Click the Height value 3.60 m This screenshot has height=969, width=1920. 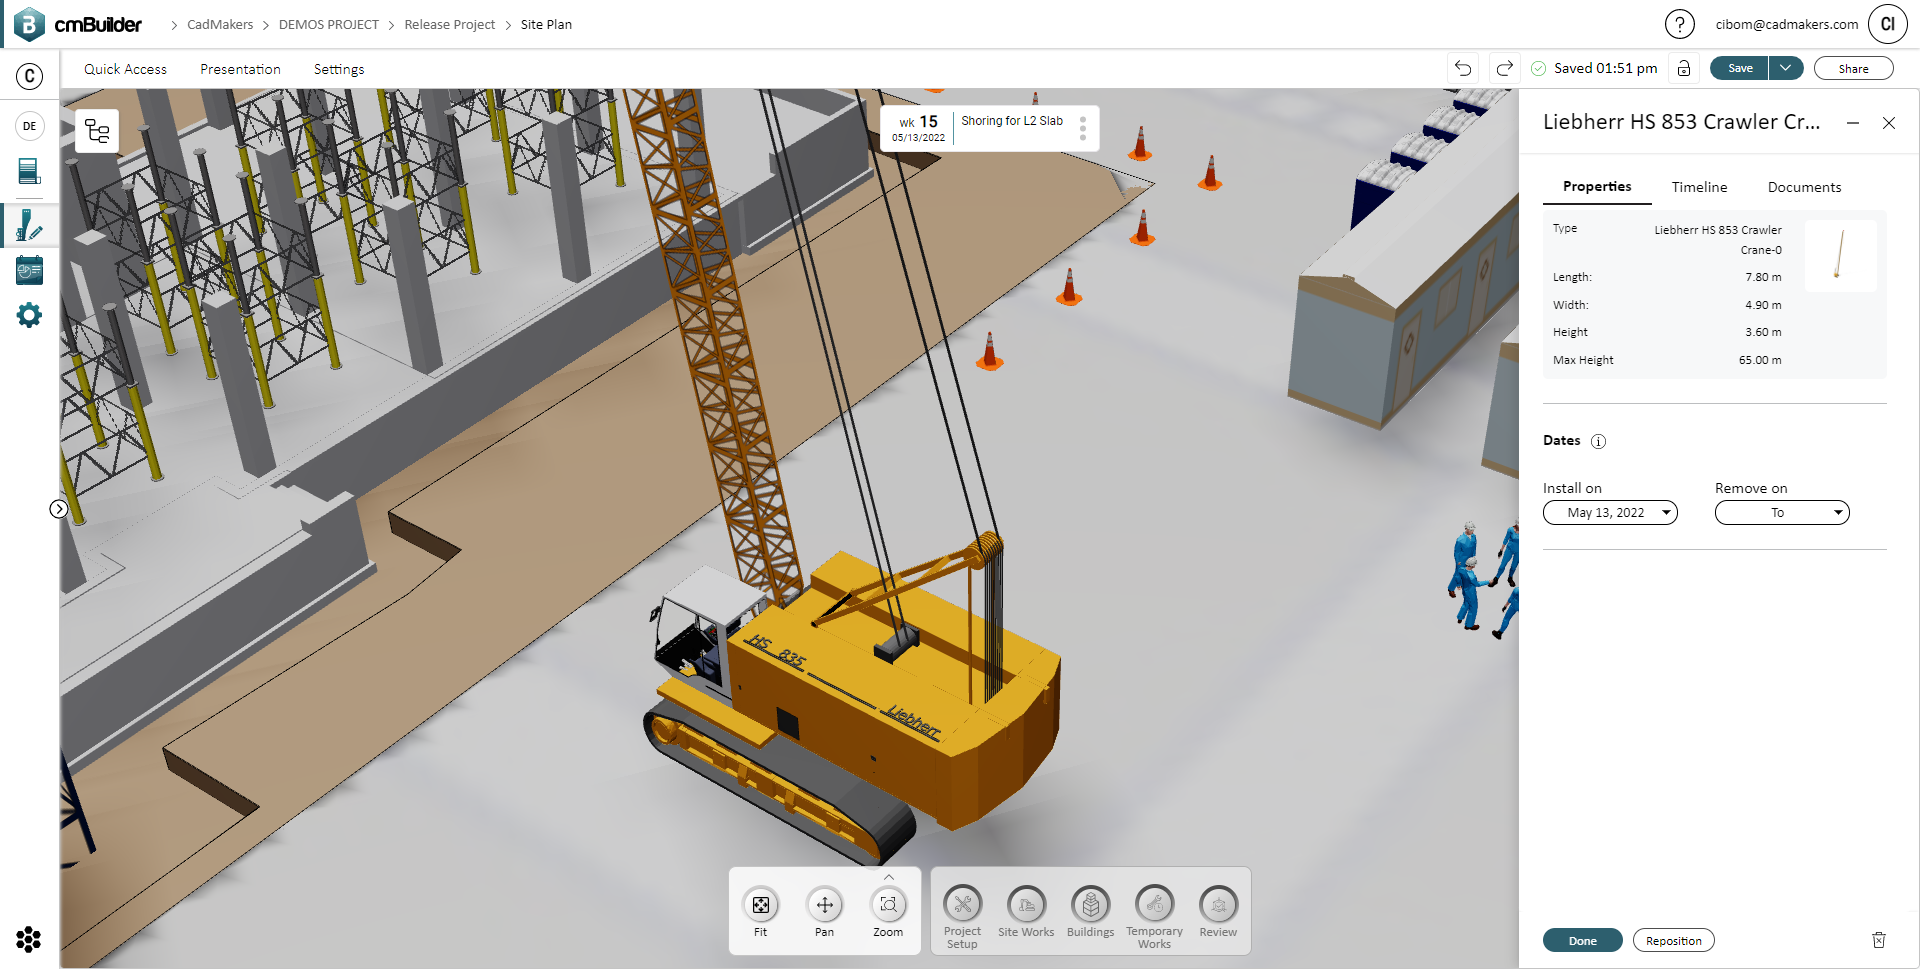pyautogui.click(x=1763, y=332)
